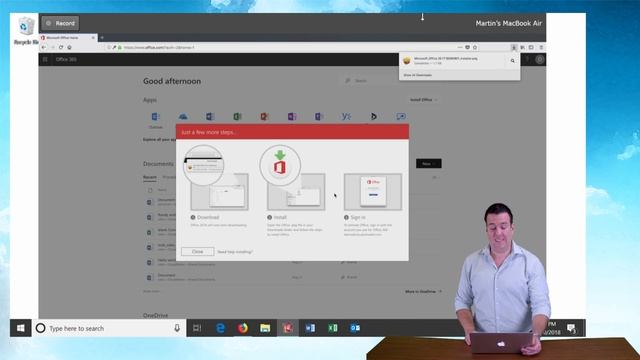Bookmark this page with the star

click(x=475, y=47)
